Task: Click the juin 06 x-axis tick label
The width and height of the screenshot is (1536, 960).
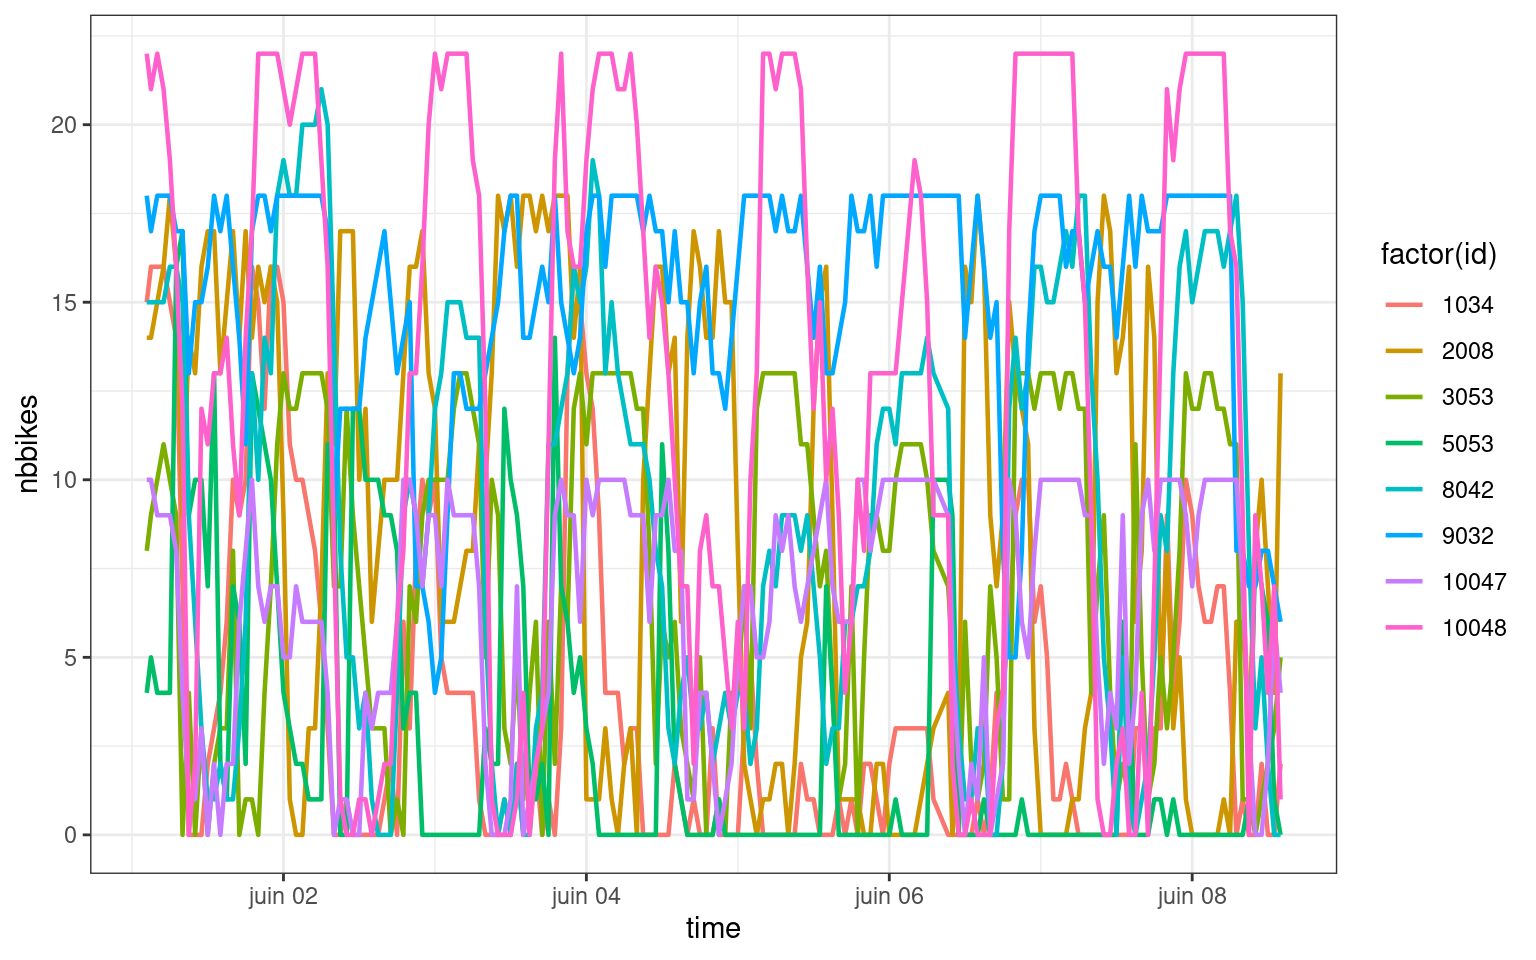Action: point(889,896)
